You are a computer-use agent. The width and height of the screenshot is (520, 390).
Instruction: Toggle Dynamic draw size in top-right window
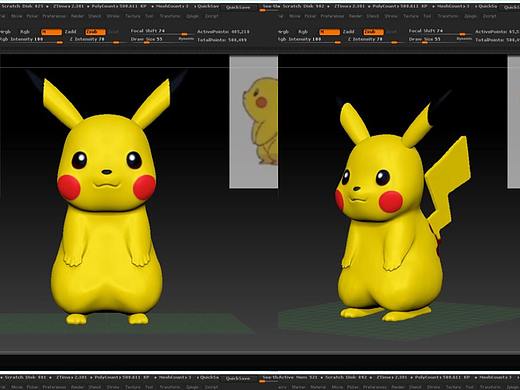point(464,39)
